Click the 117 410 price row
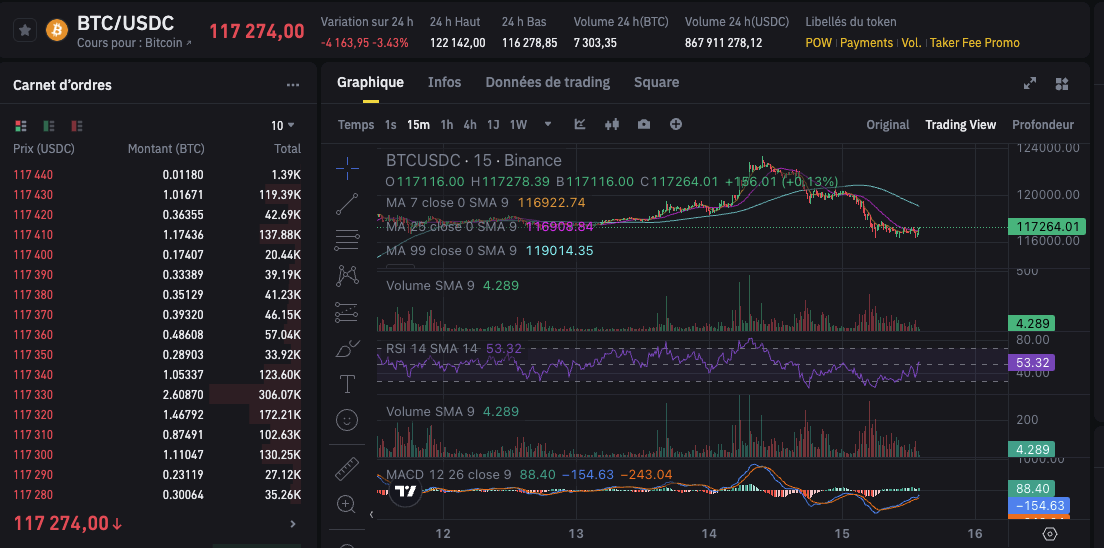The width and height of the screenshot is (1104, 548). 157,235
